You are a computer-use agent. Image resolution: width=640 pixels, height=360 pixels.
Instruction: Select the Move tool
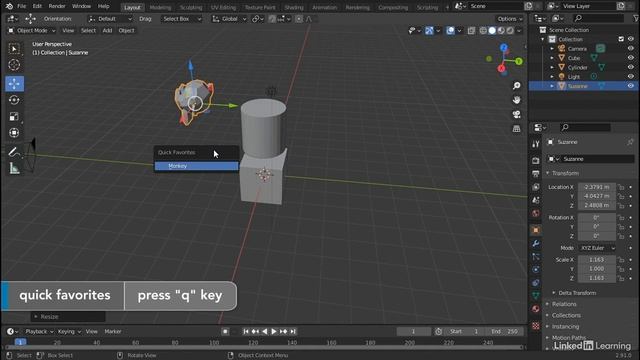(x=14, y=84)
